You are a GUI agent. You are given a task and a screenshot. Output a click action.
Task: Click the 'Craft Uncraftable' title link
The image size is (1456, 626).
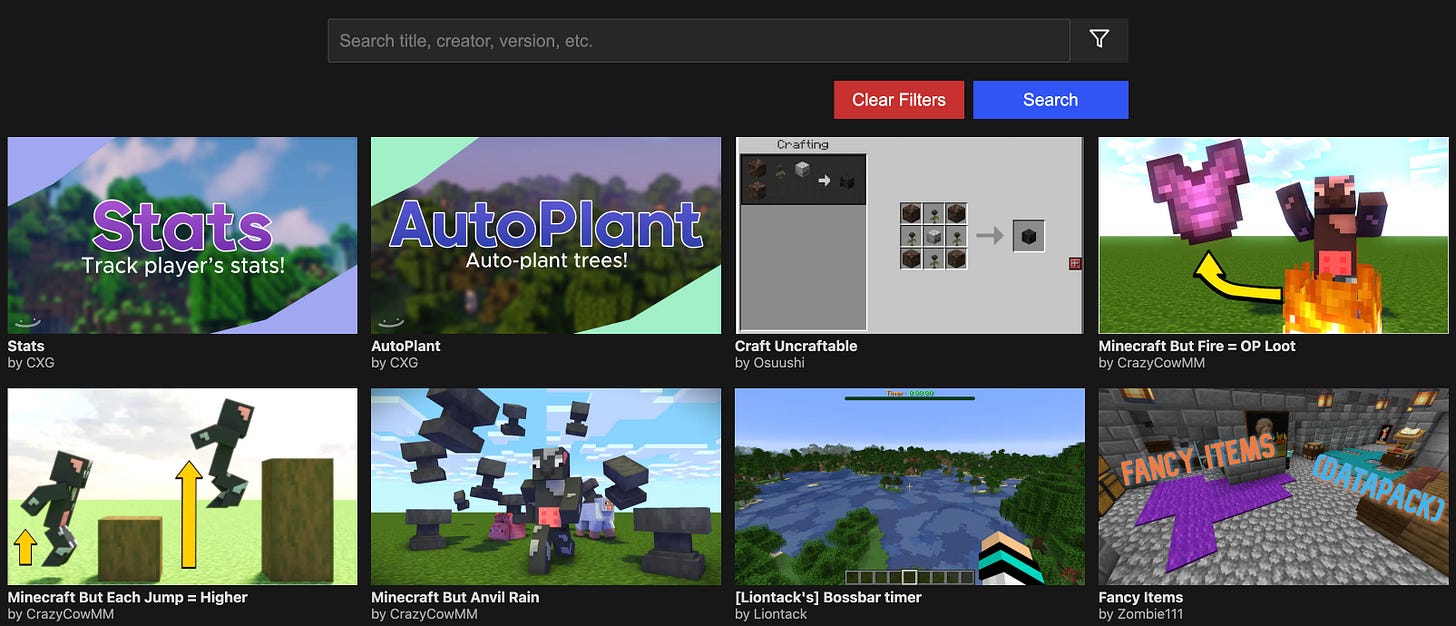coord(796,346)
